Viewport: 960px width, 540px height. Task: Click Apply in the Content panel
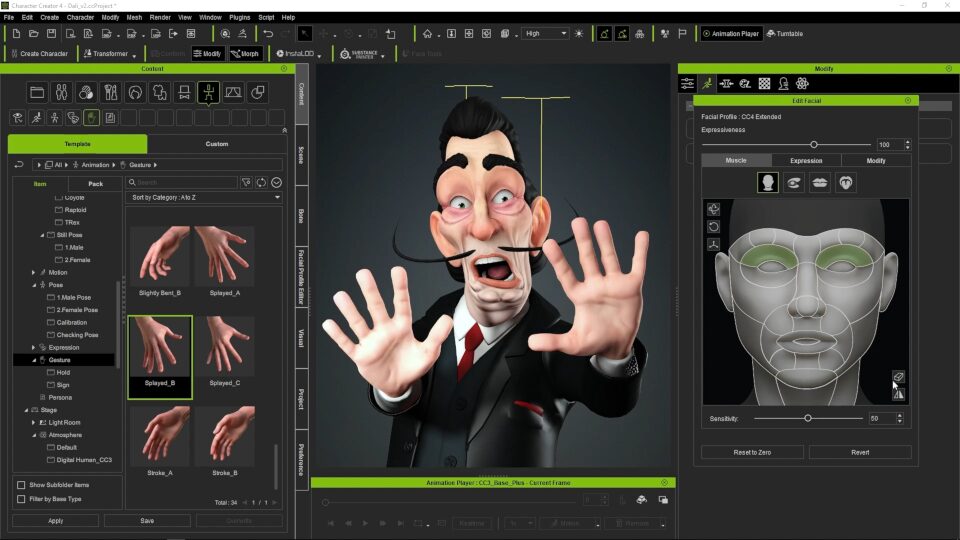coord(55,521)
